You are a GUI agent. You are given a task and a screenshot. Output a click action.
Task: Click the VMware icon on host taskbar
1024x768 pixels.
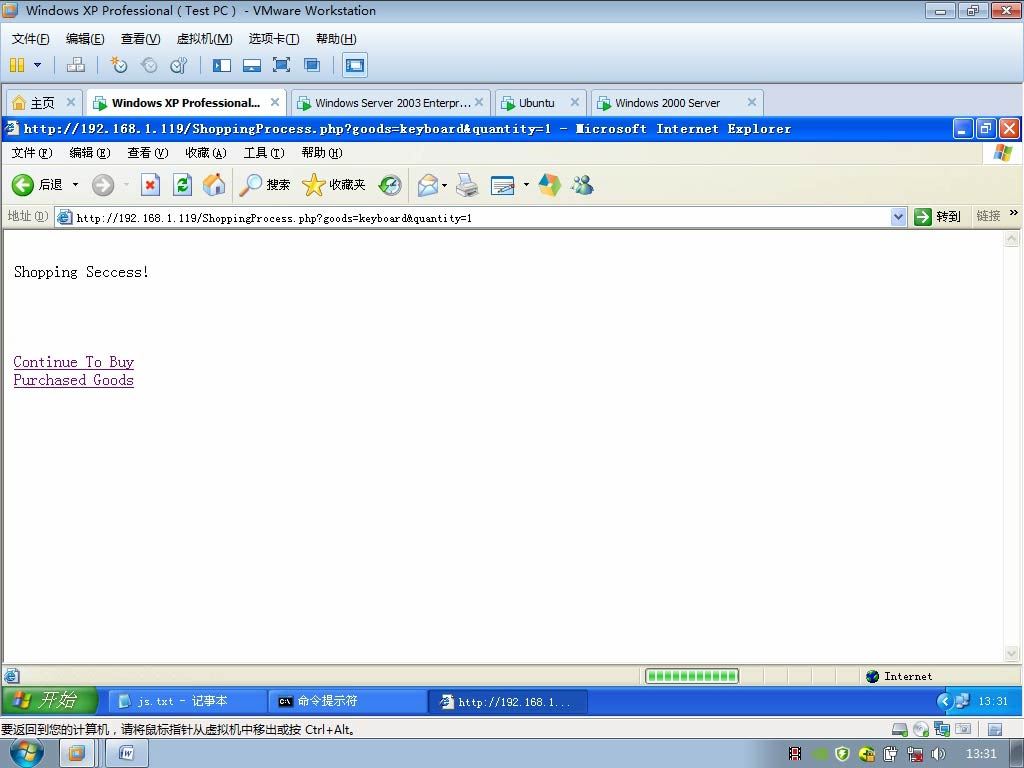[76, 754]
